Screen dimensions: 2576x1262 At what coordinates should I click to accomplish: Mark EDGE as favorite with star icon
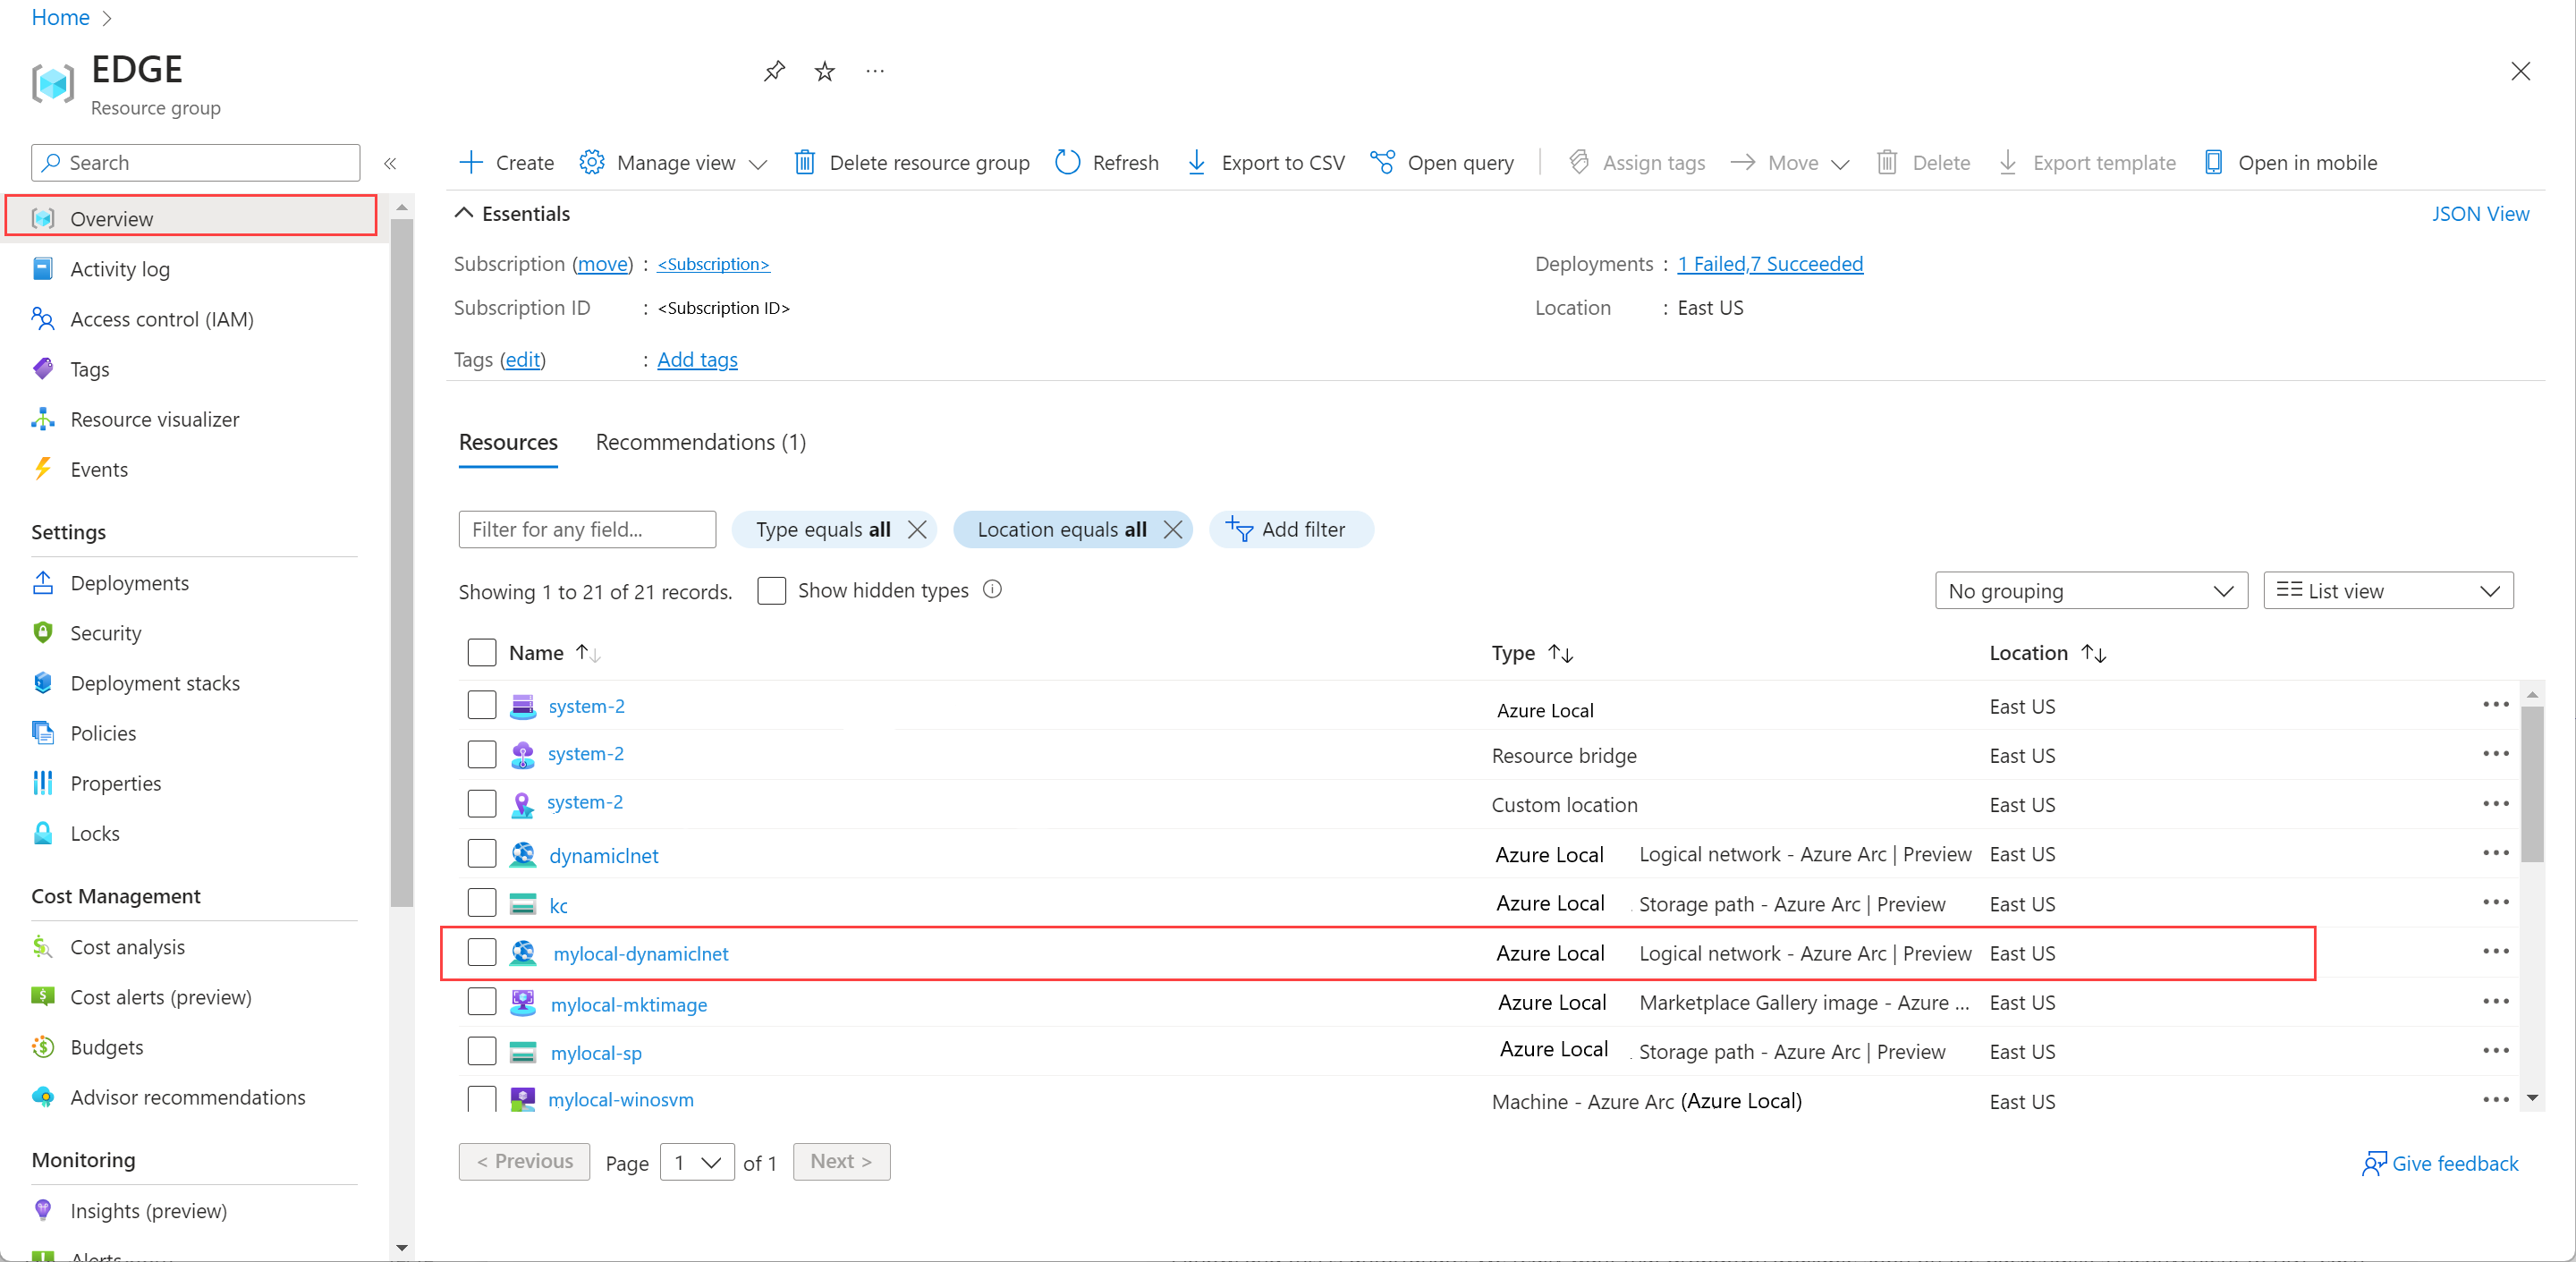[x=824, y=71]
